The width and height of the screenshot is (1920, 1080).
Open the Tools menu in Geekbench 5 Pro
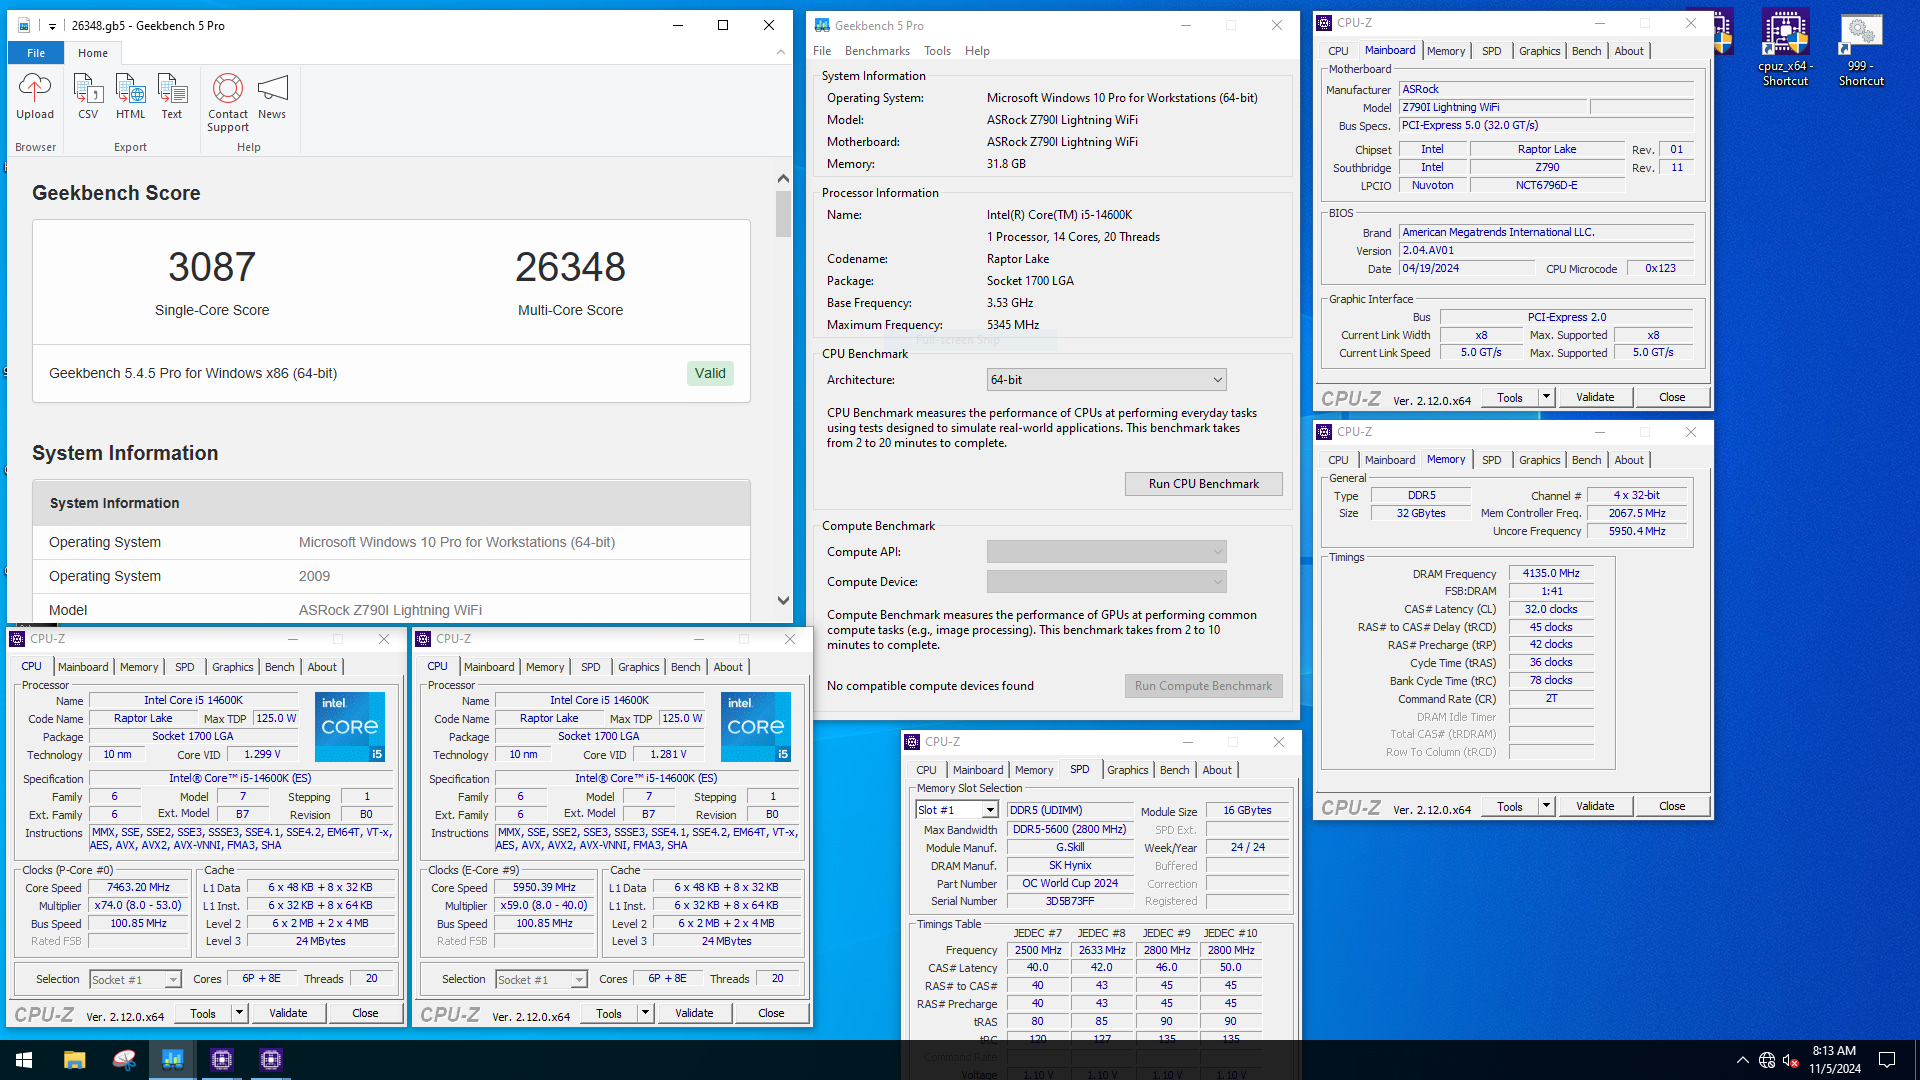click(x=937, y=51)
